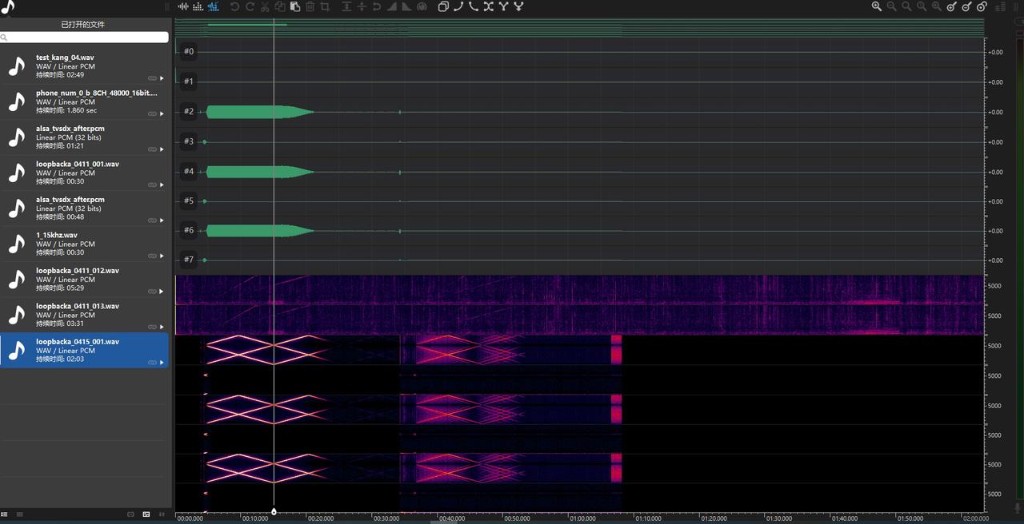The image size is (1024, 524).
Task: Click the overview waveform strip at top
Action: [579, 28]
